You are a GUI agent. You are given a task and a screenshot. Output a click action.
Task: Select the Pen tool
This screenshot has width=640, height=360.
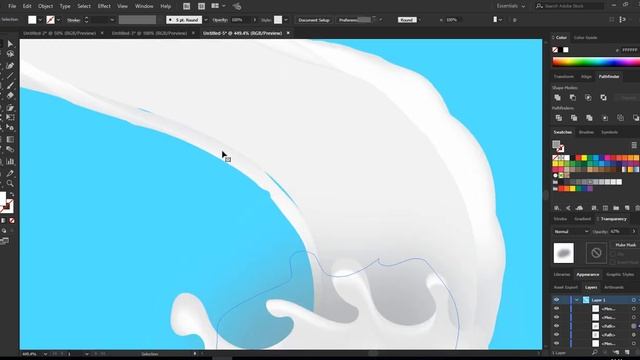tap(10, 65)
